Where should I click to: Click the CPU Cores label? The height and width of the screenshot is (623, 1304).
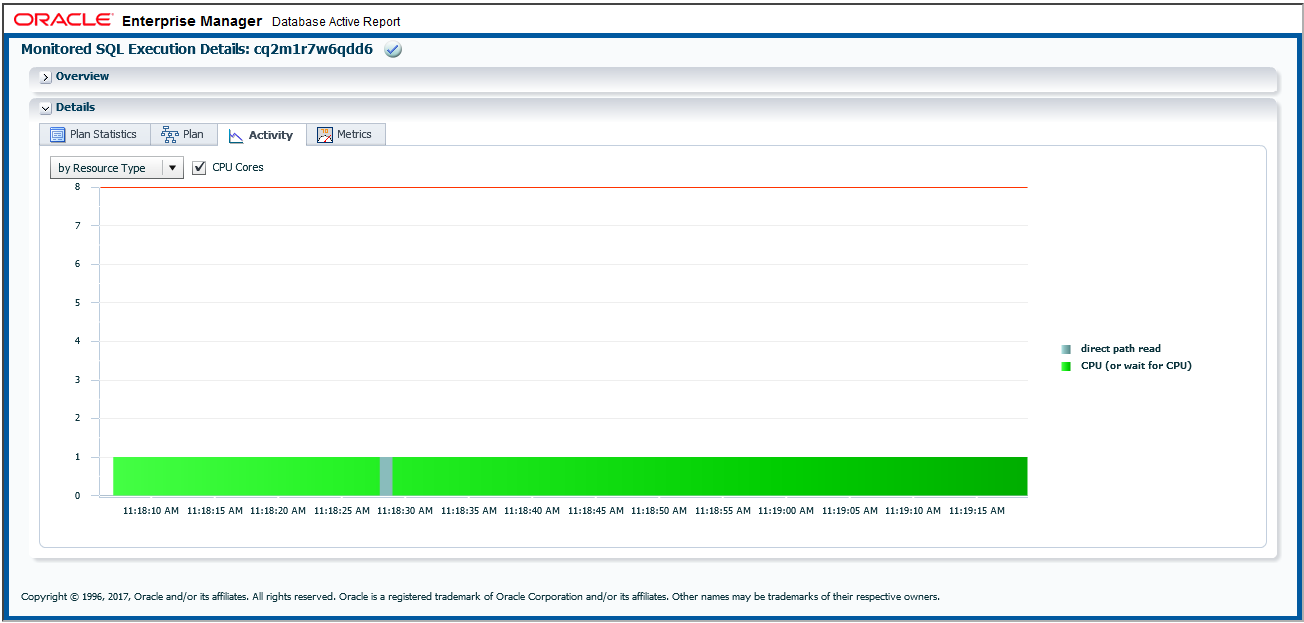(238, 167)
